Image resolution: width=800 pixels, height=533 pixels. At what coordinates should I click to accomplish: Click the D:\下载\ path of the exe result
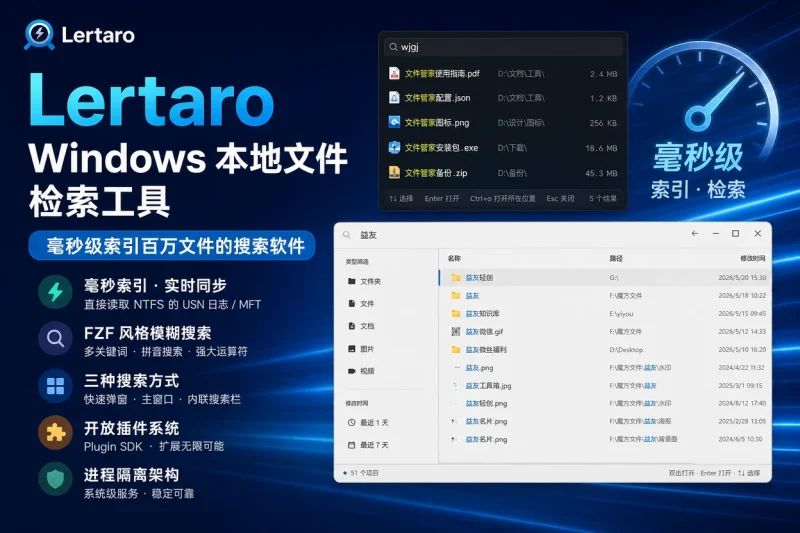pyautogui.click(x=512, y=148)
